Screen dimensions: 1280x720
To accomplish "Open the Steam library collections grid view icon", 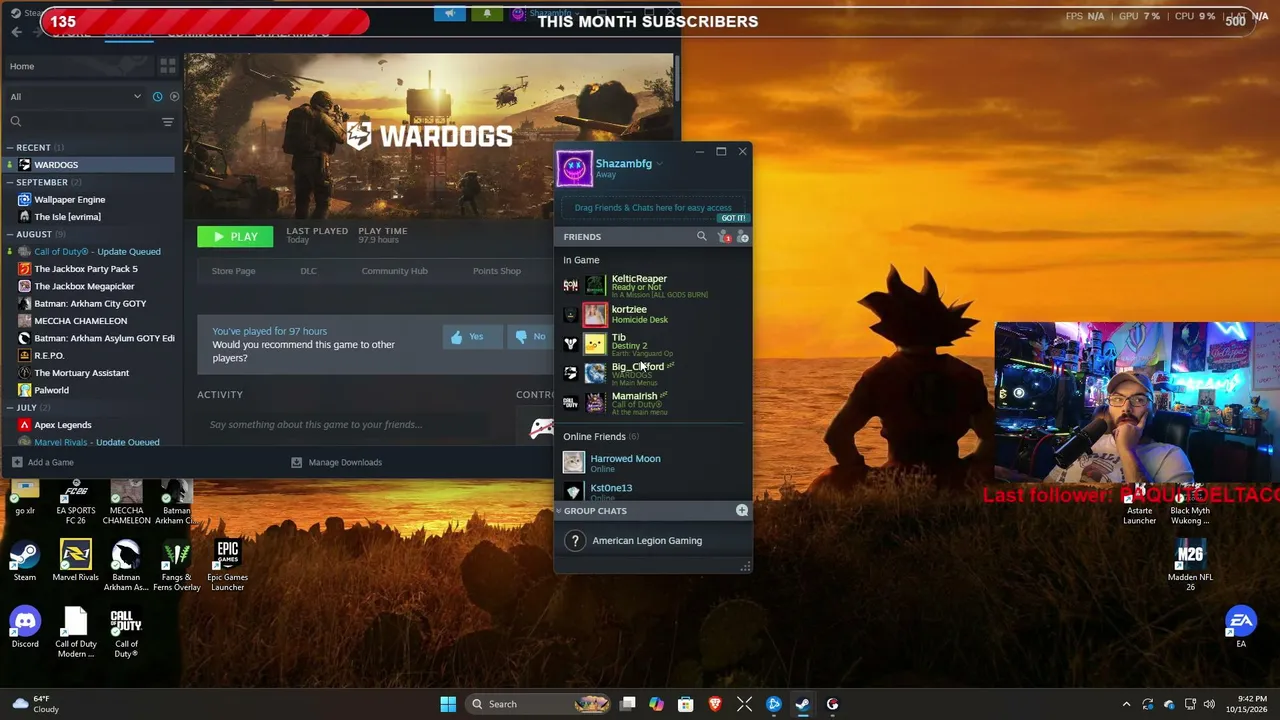I will pyautogui.click(x=168, y=66).
